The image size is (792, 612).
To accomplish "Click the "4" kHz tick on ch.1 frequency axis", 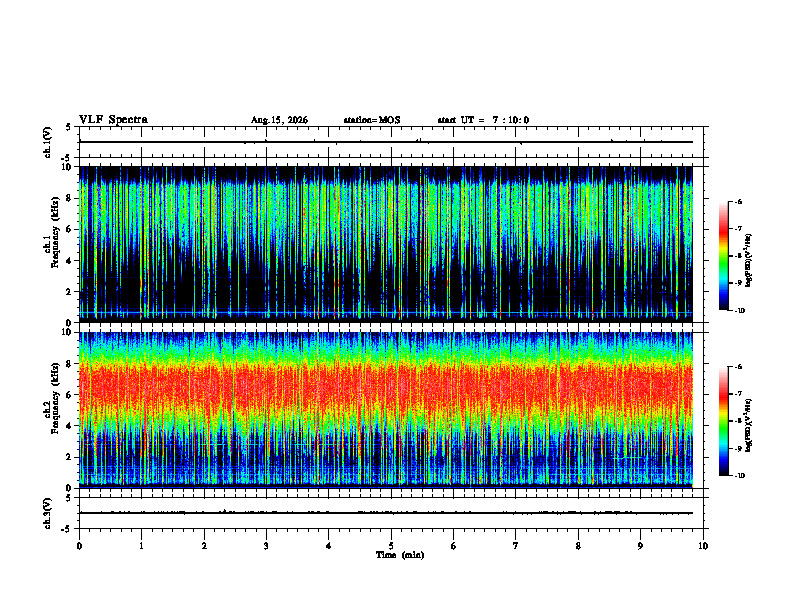I will click(70, 261).
